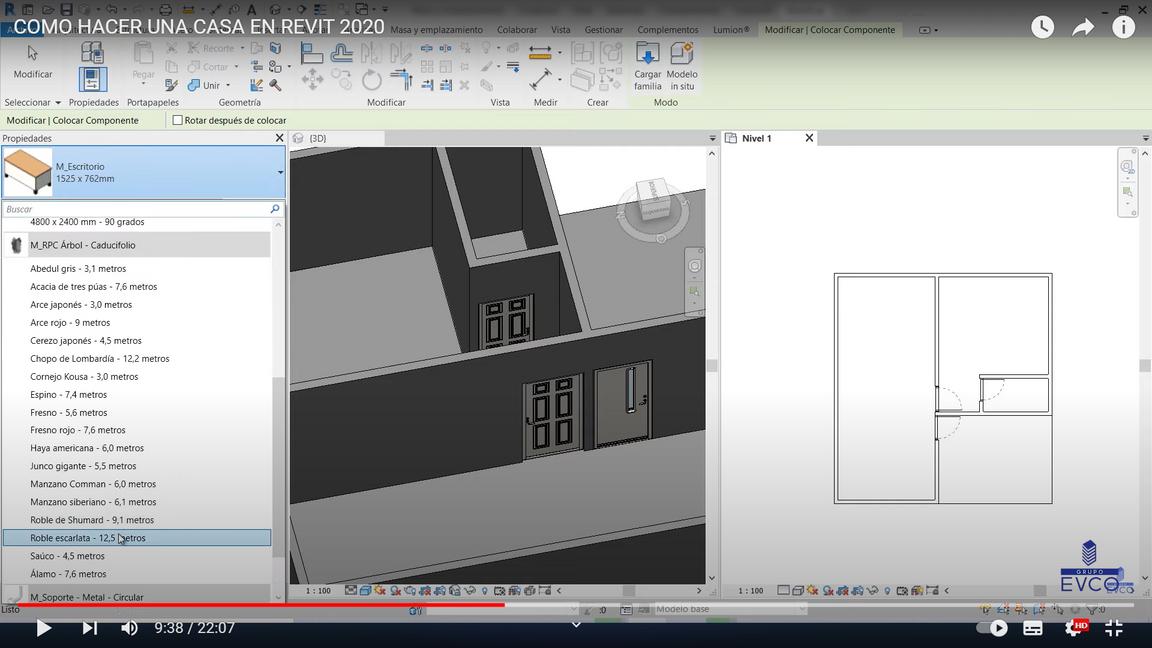The width and height of the screenshot is (1152, 648).
Task: Click the Buscar search field
Action: point(137,209)
